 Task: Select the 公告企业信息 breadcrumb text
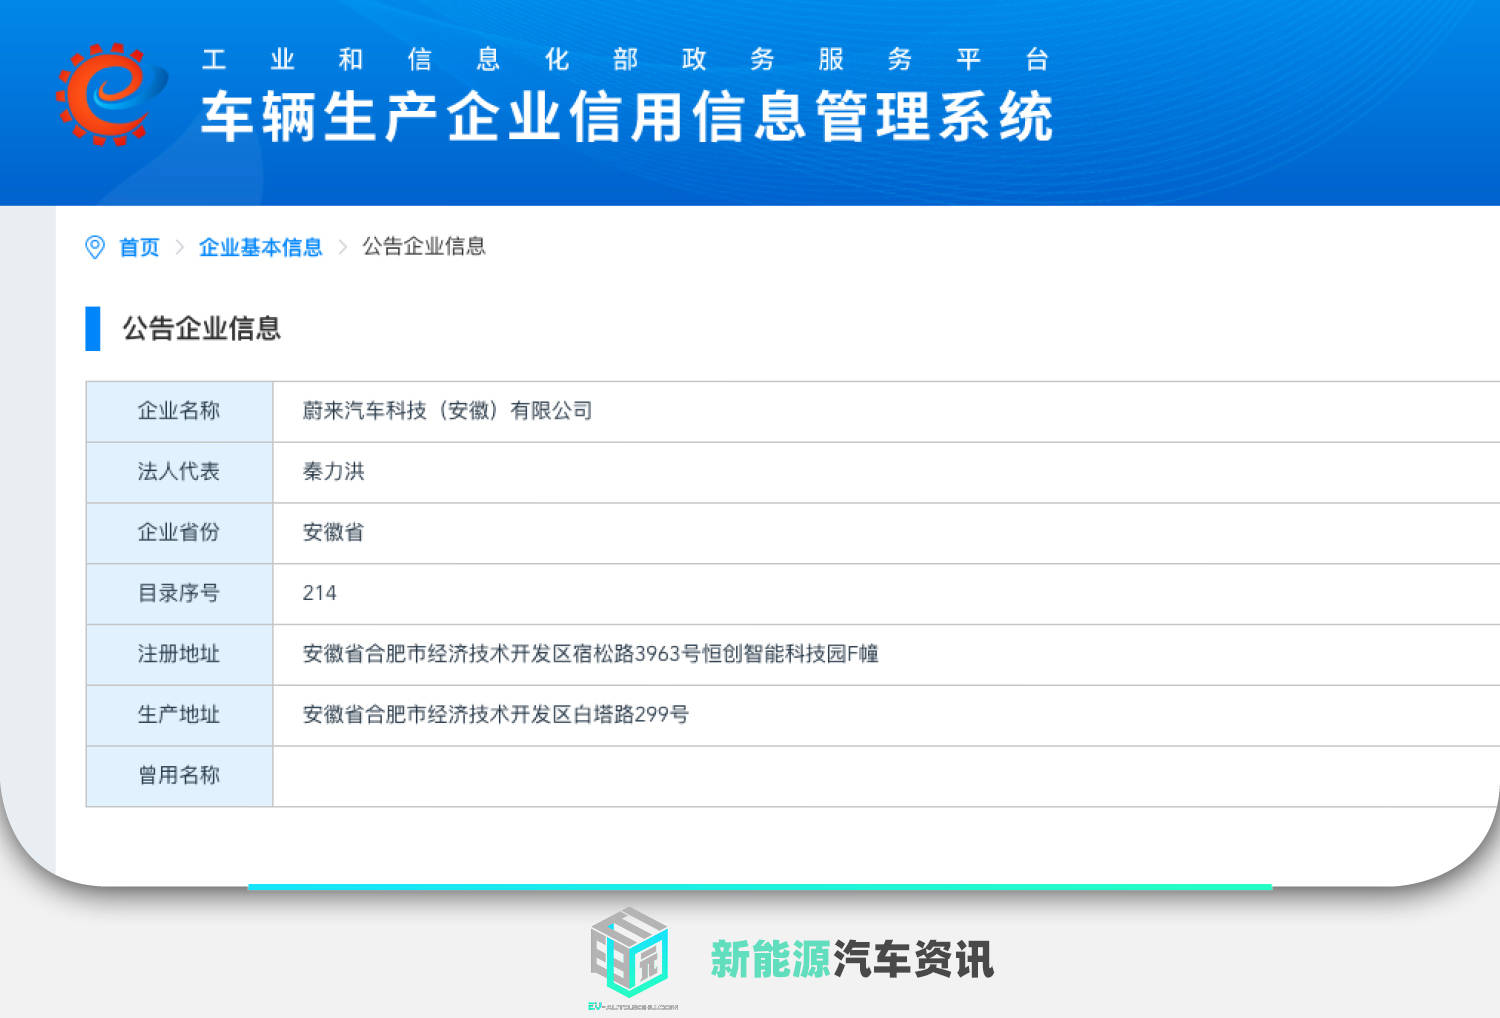click(x=424, y=246)
